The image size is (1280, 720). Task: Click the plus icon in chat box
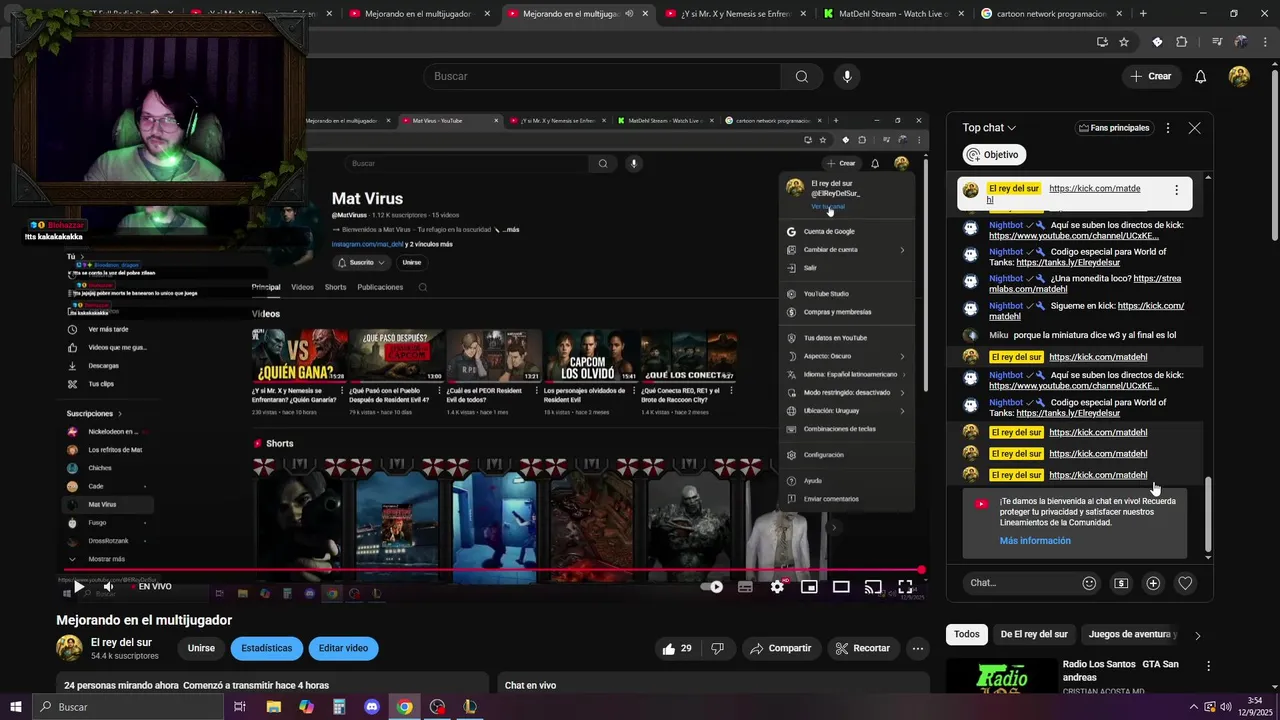point(1153,583)
